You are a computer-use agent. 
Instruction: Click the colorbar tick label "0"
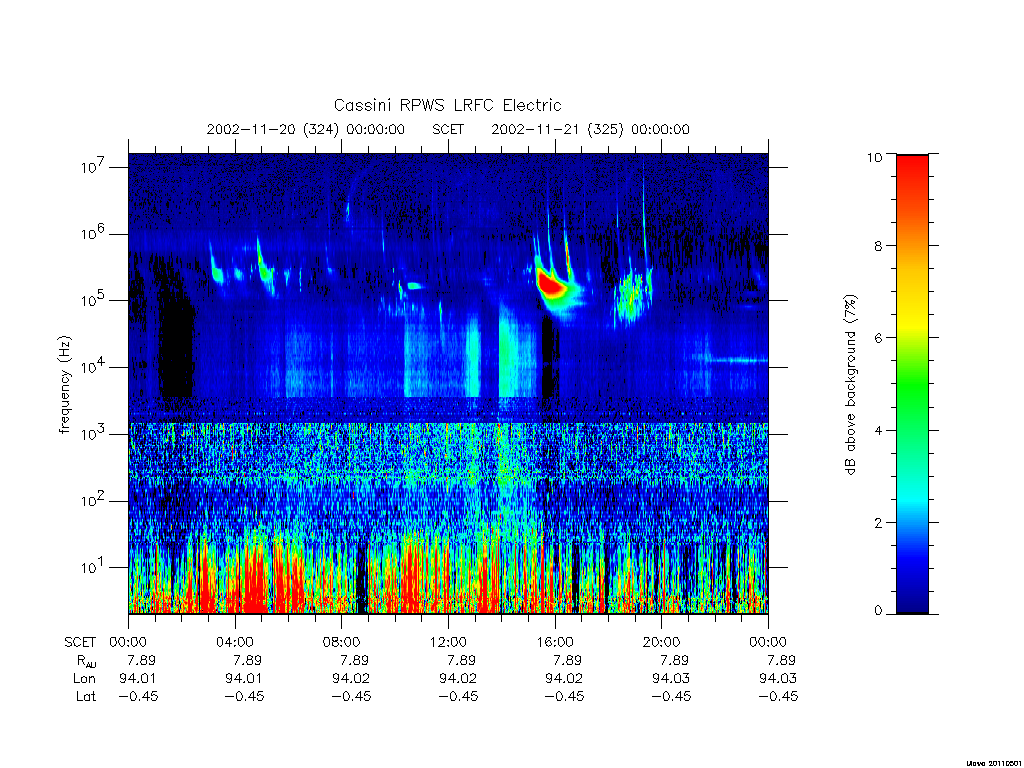(x=878, y=611)
